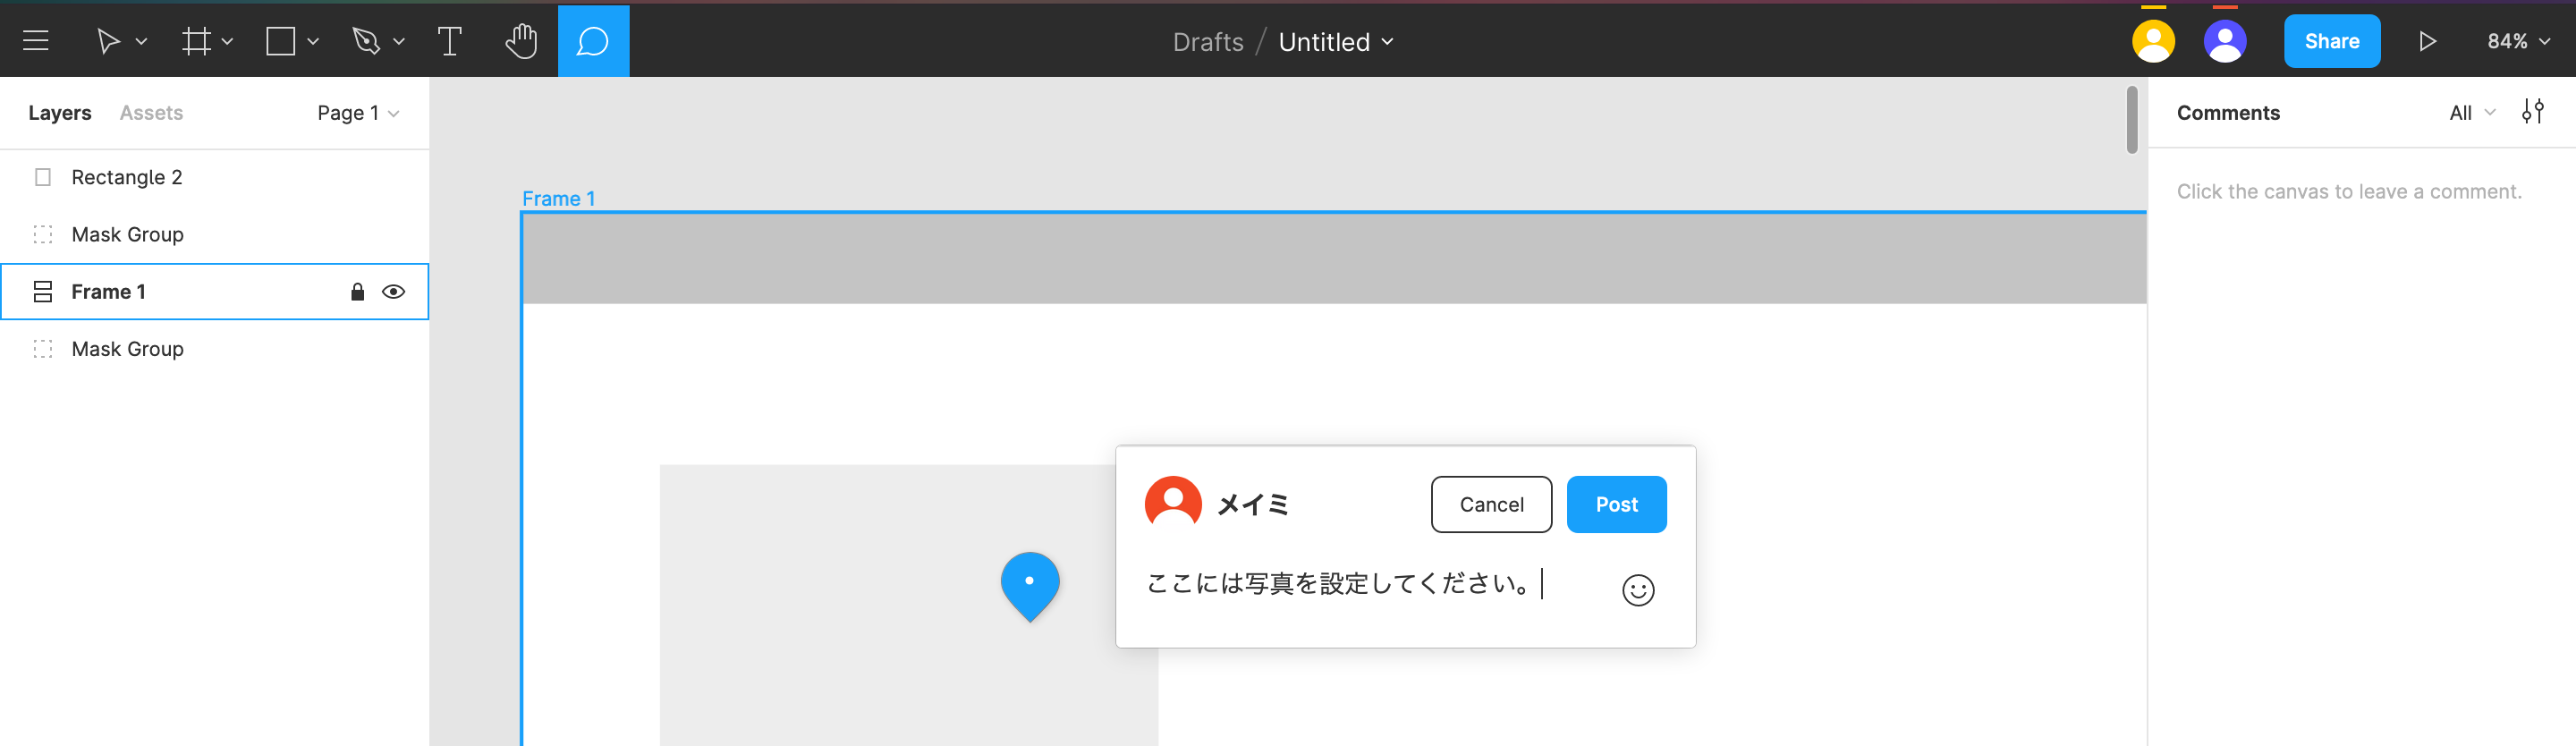Select the Pen tool
Screen dimensions: 2576x746
[366, 41]
